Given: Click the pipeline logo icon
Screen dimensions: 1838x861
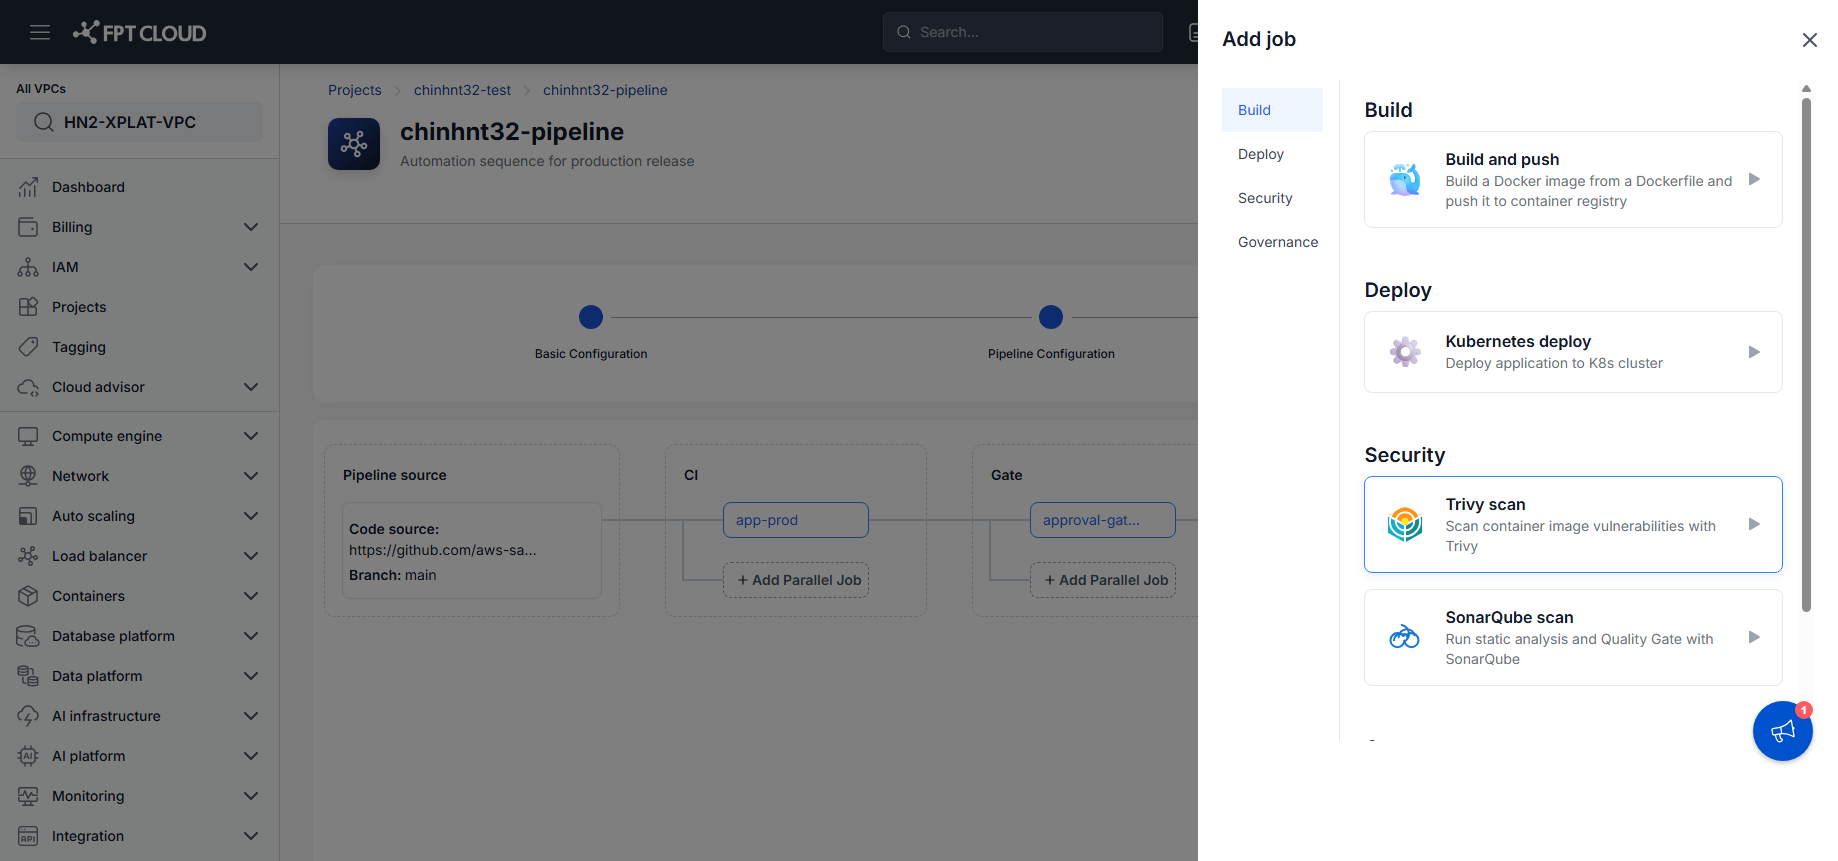Looking at the screenshot, I should (x=354, y=144).
